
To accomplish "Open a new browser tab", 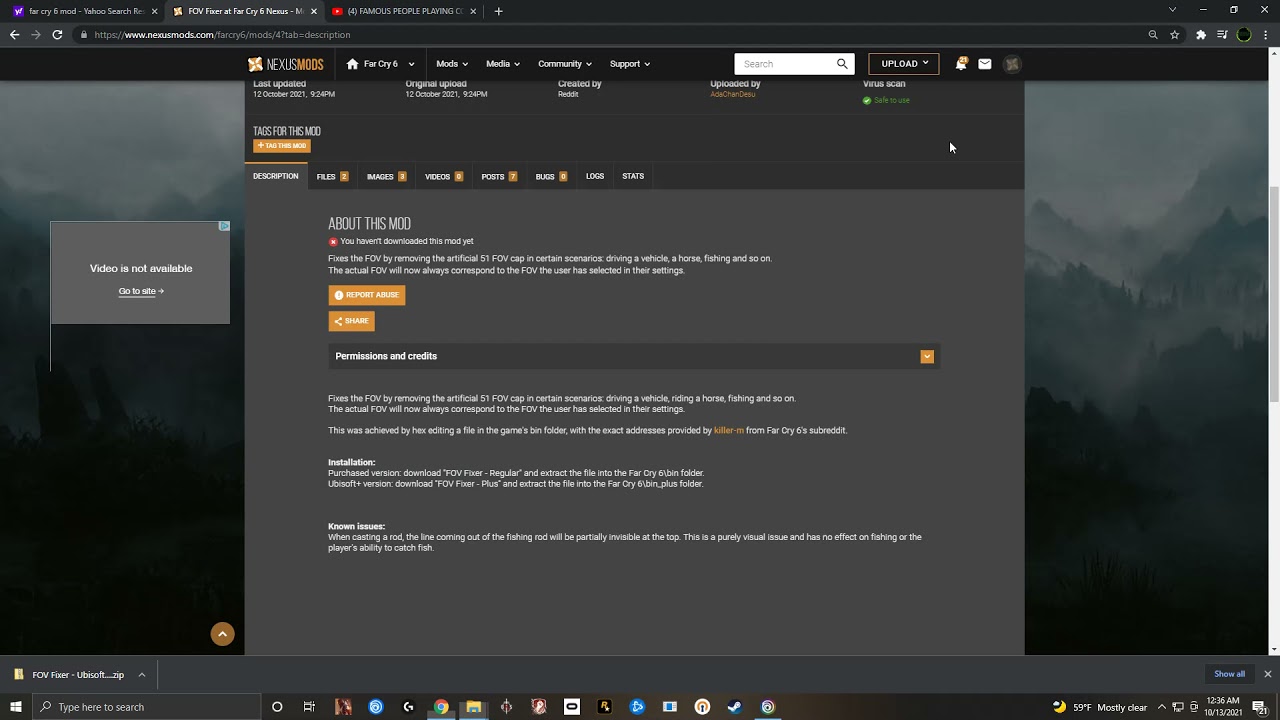I will pos(498,11).
